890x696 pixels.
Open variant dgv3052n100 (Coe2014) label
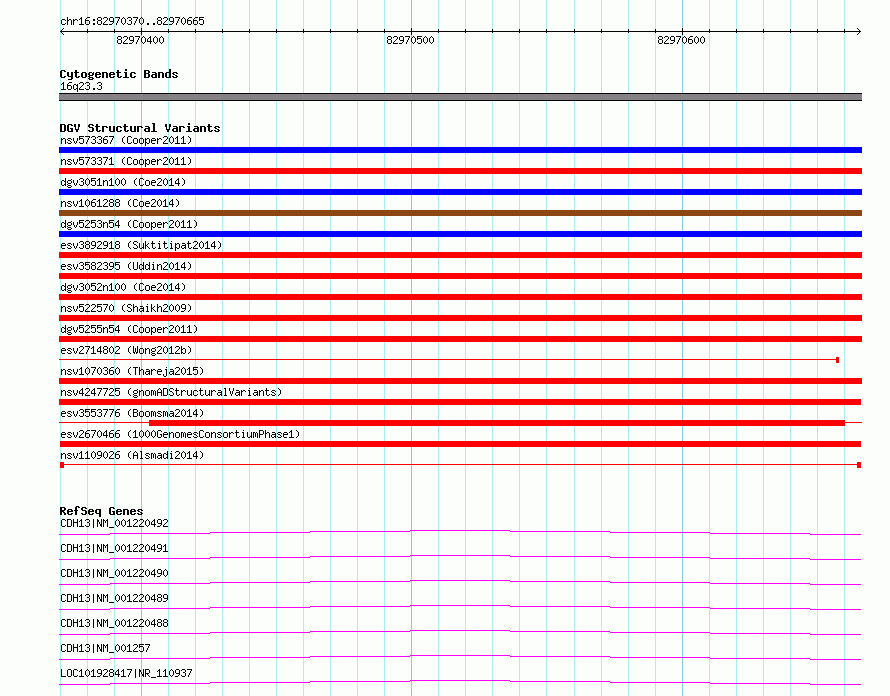pyautogui.click(x=123, y=287)
